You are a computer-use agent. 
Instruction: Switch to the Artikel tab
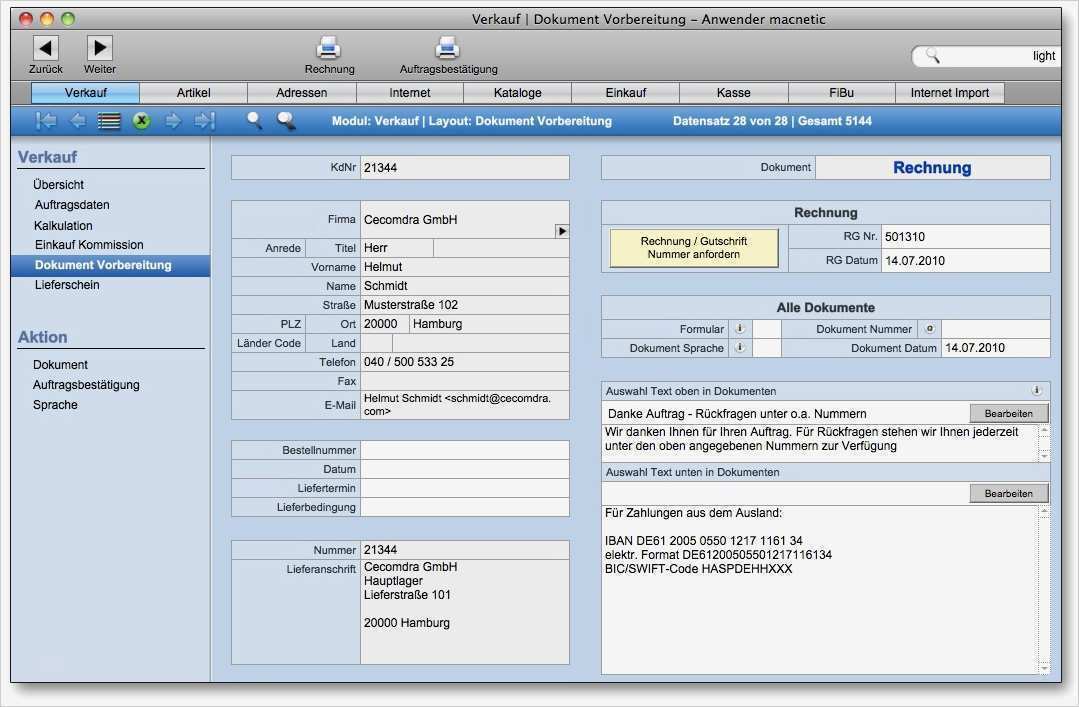tap(193, 92)
